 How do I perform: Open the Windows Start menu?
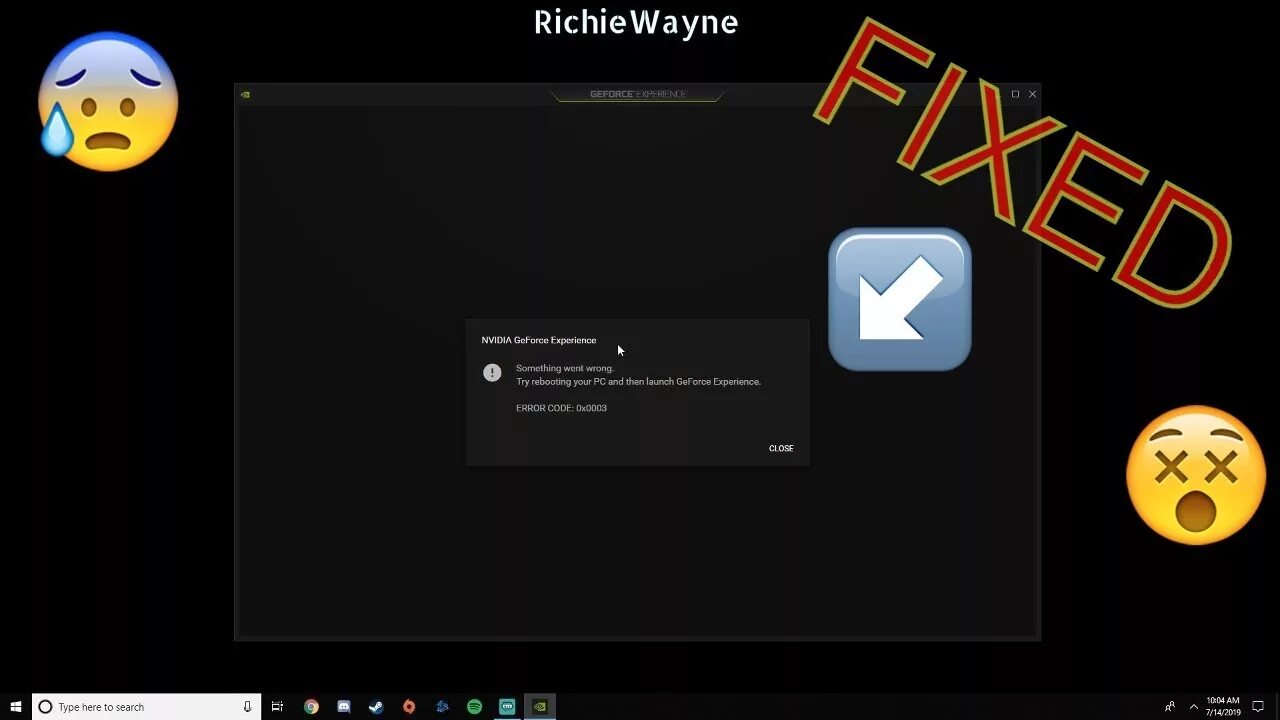(x=16, y=707)
